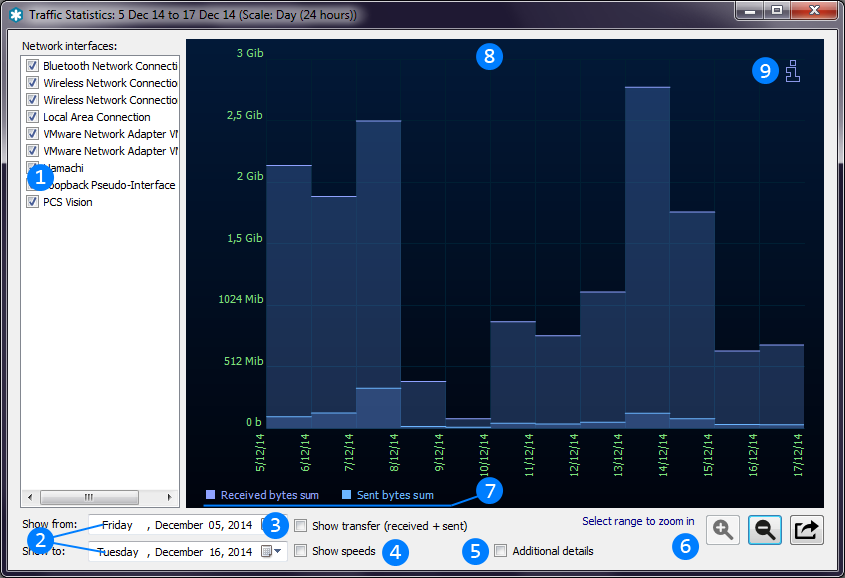The width and height of the screenshot is (845, 578).
Task: Uncheck the Local Area Connection interface
Action: tap(33, 117)
